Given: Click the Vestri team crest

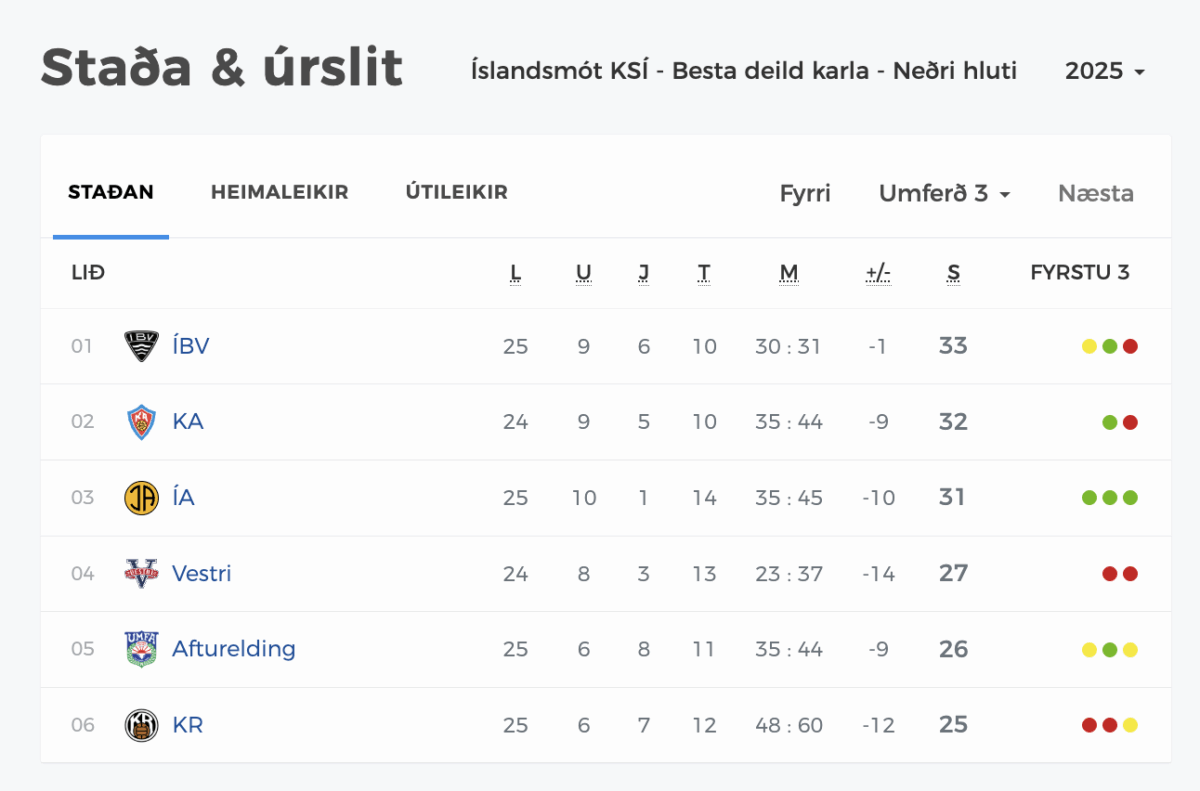Looking at the screenshot, I should click(141, 574).
